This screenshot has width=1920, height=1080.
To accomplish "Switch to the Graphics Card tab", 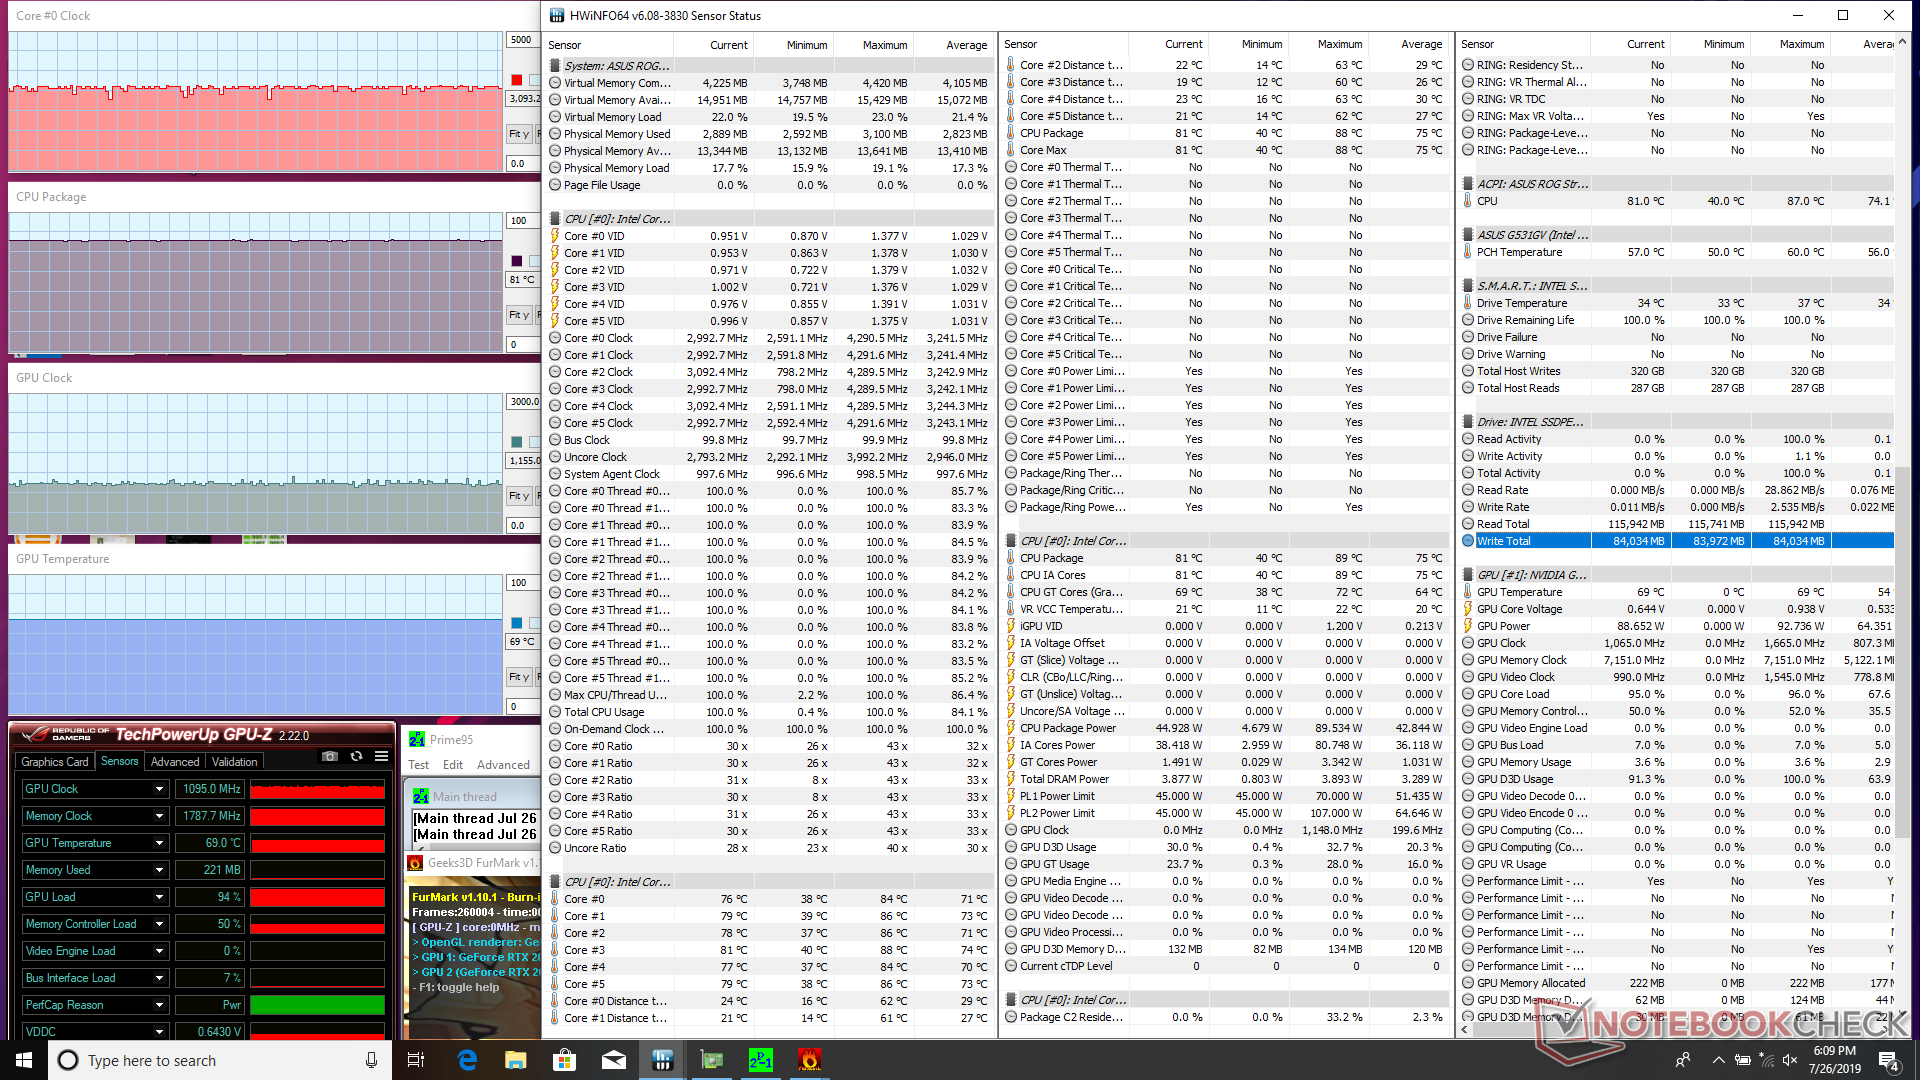I will [55, 762].
